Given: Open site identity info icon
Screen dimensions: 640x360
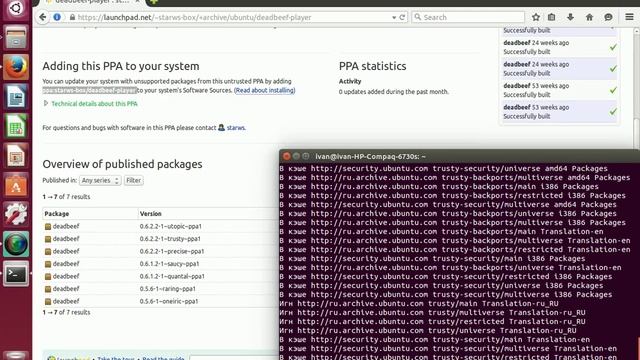Looking at the screenshot, I should point(57,17).
